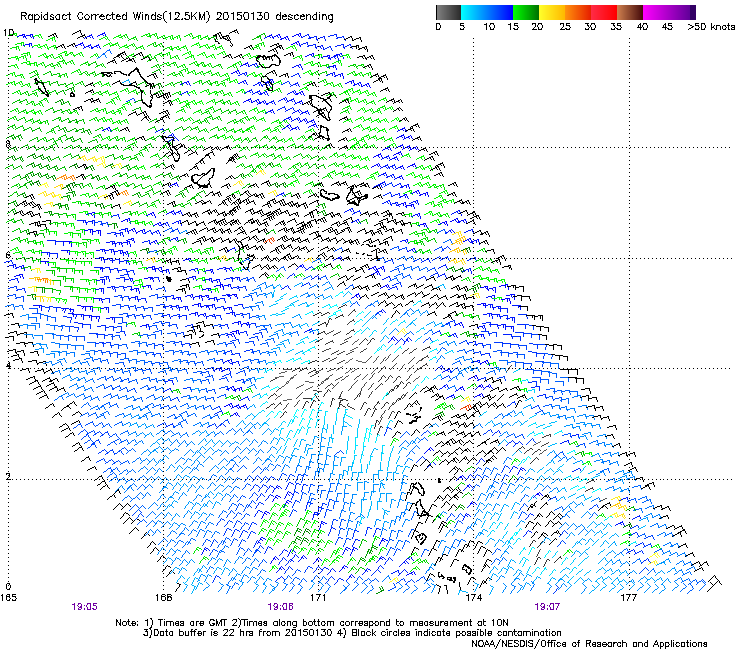
Task: Click the longitude label '165'
Action: point(8,598)
